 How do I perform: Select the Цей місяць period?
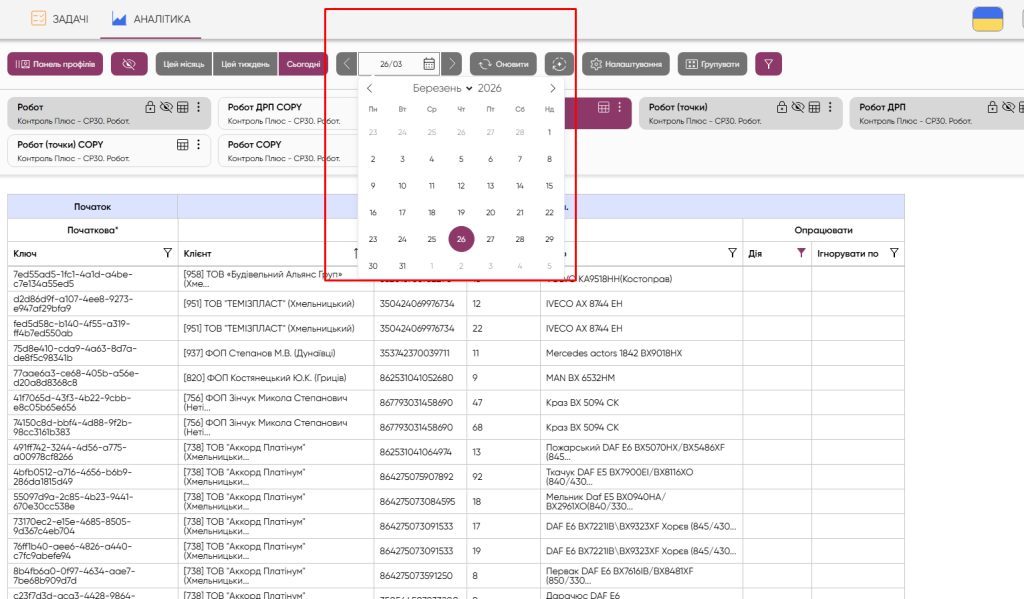184,64
